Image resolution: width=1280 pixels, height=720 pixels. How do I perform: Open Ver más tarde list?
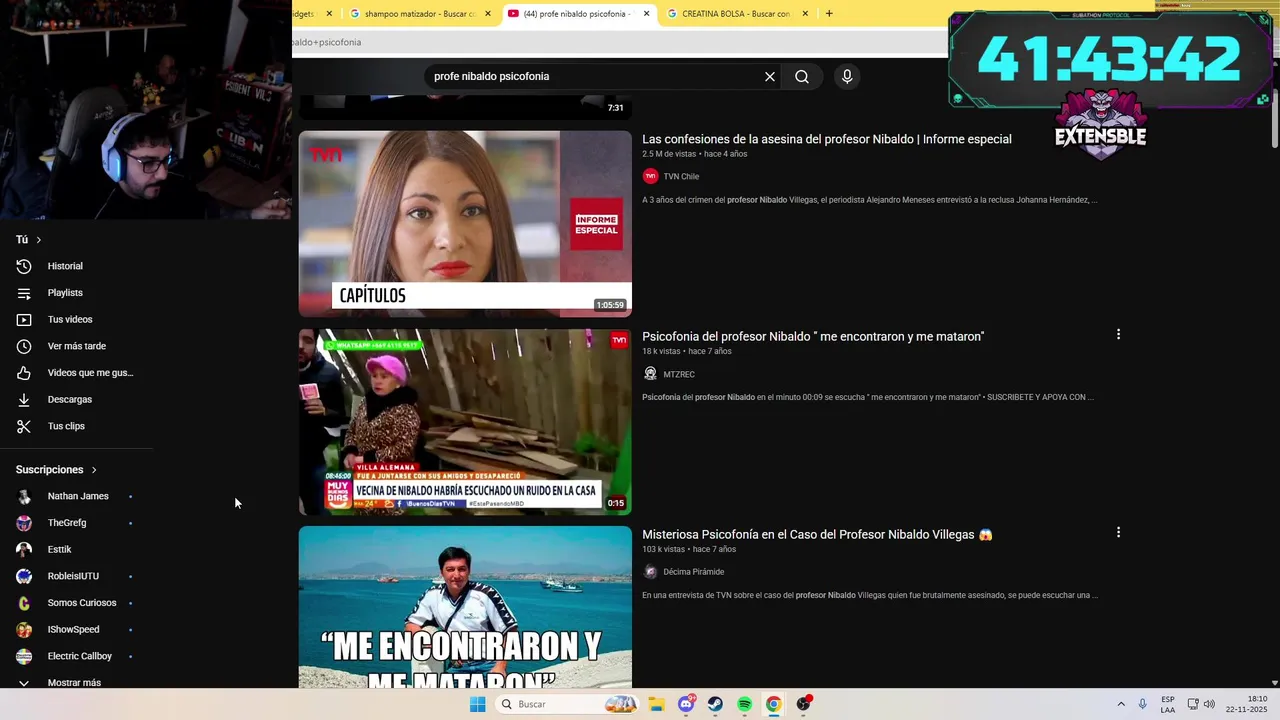coord(76,346)
